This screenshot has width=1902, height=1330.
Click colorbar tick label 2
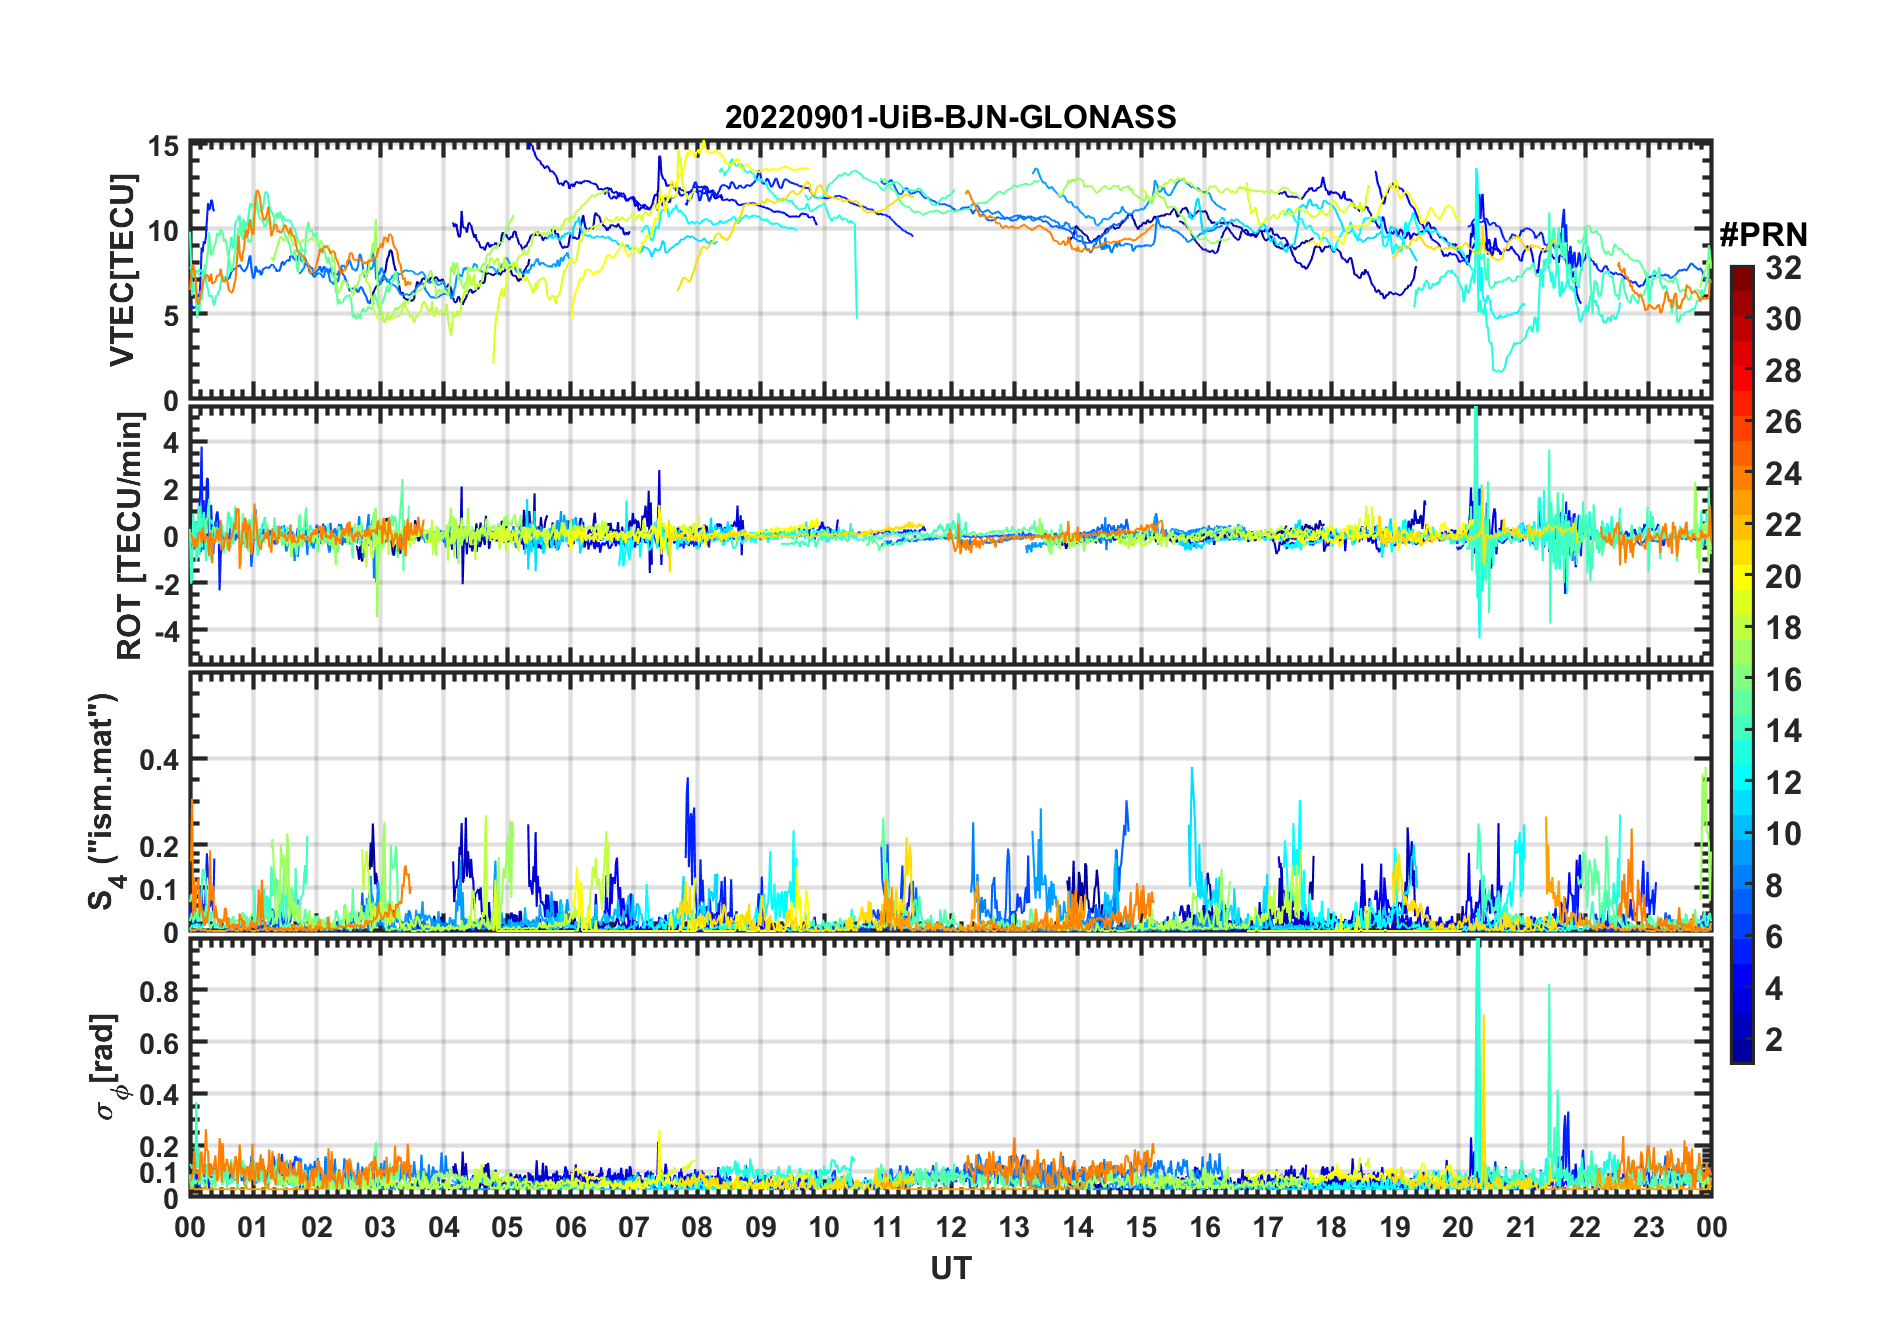(1774, 1040)
